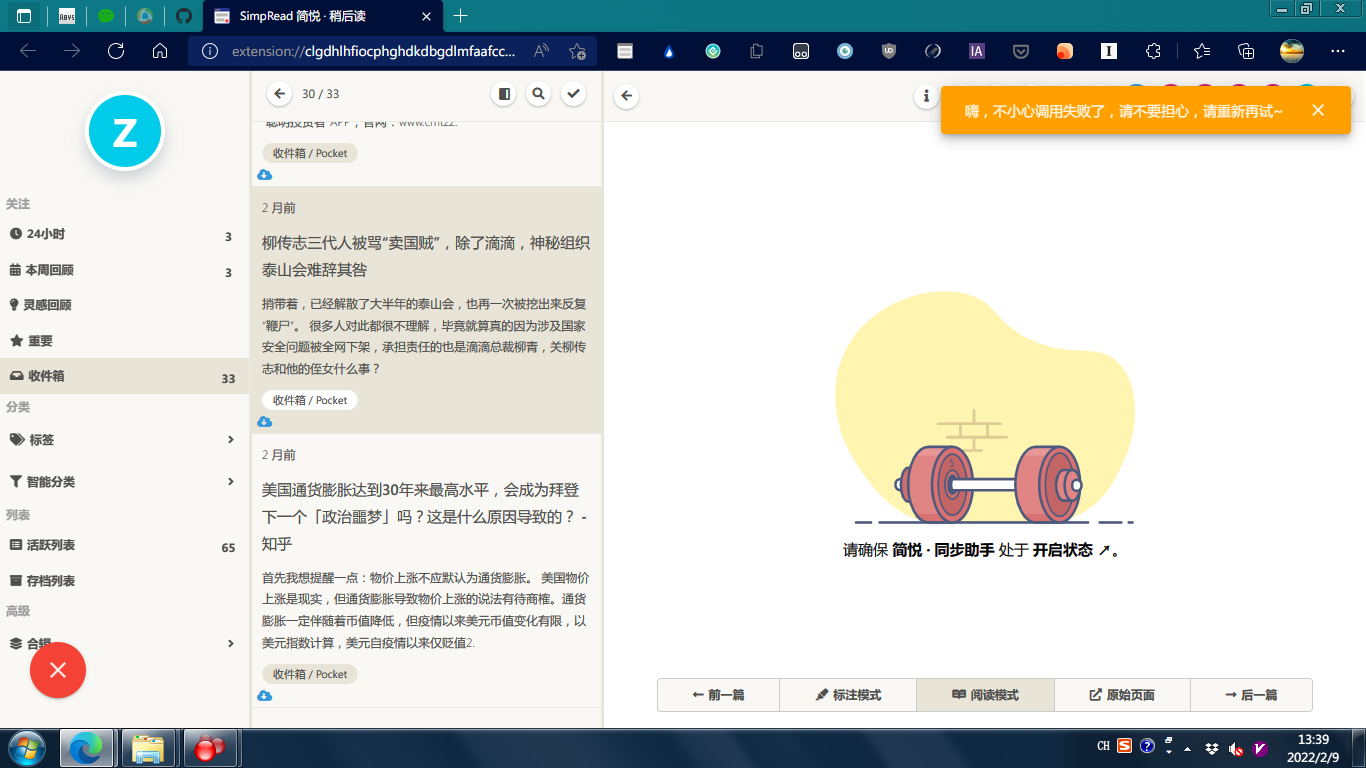Refresh the current page
1366x768 pixels.
click(115, 51)
